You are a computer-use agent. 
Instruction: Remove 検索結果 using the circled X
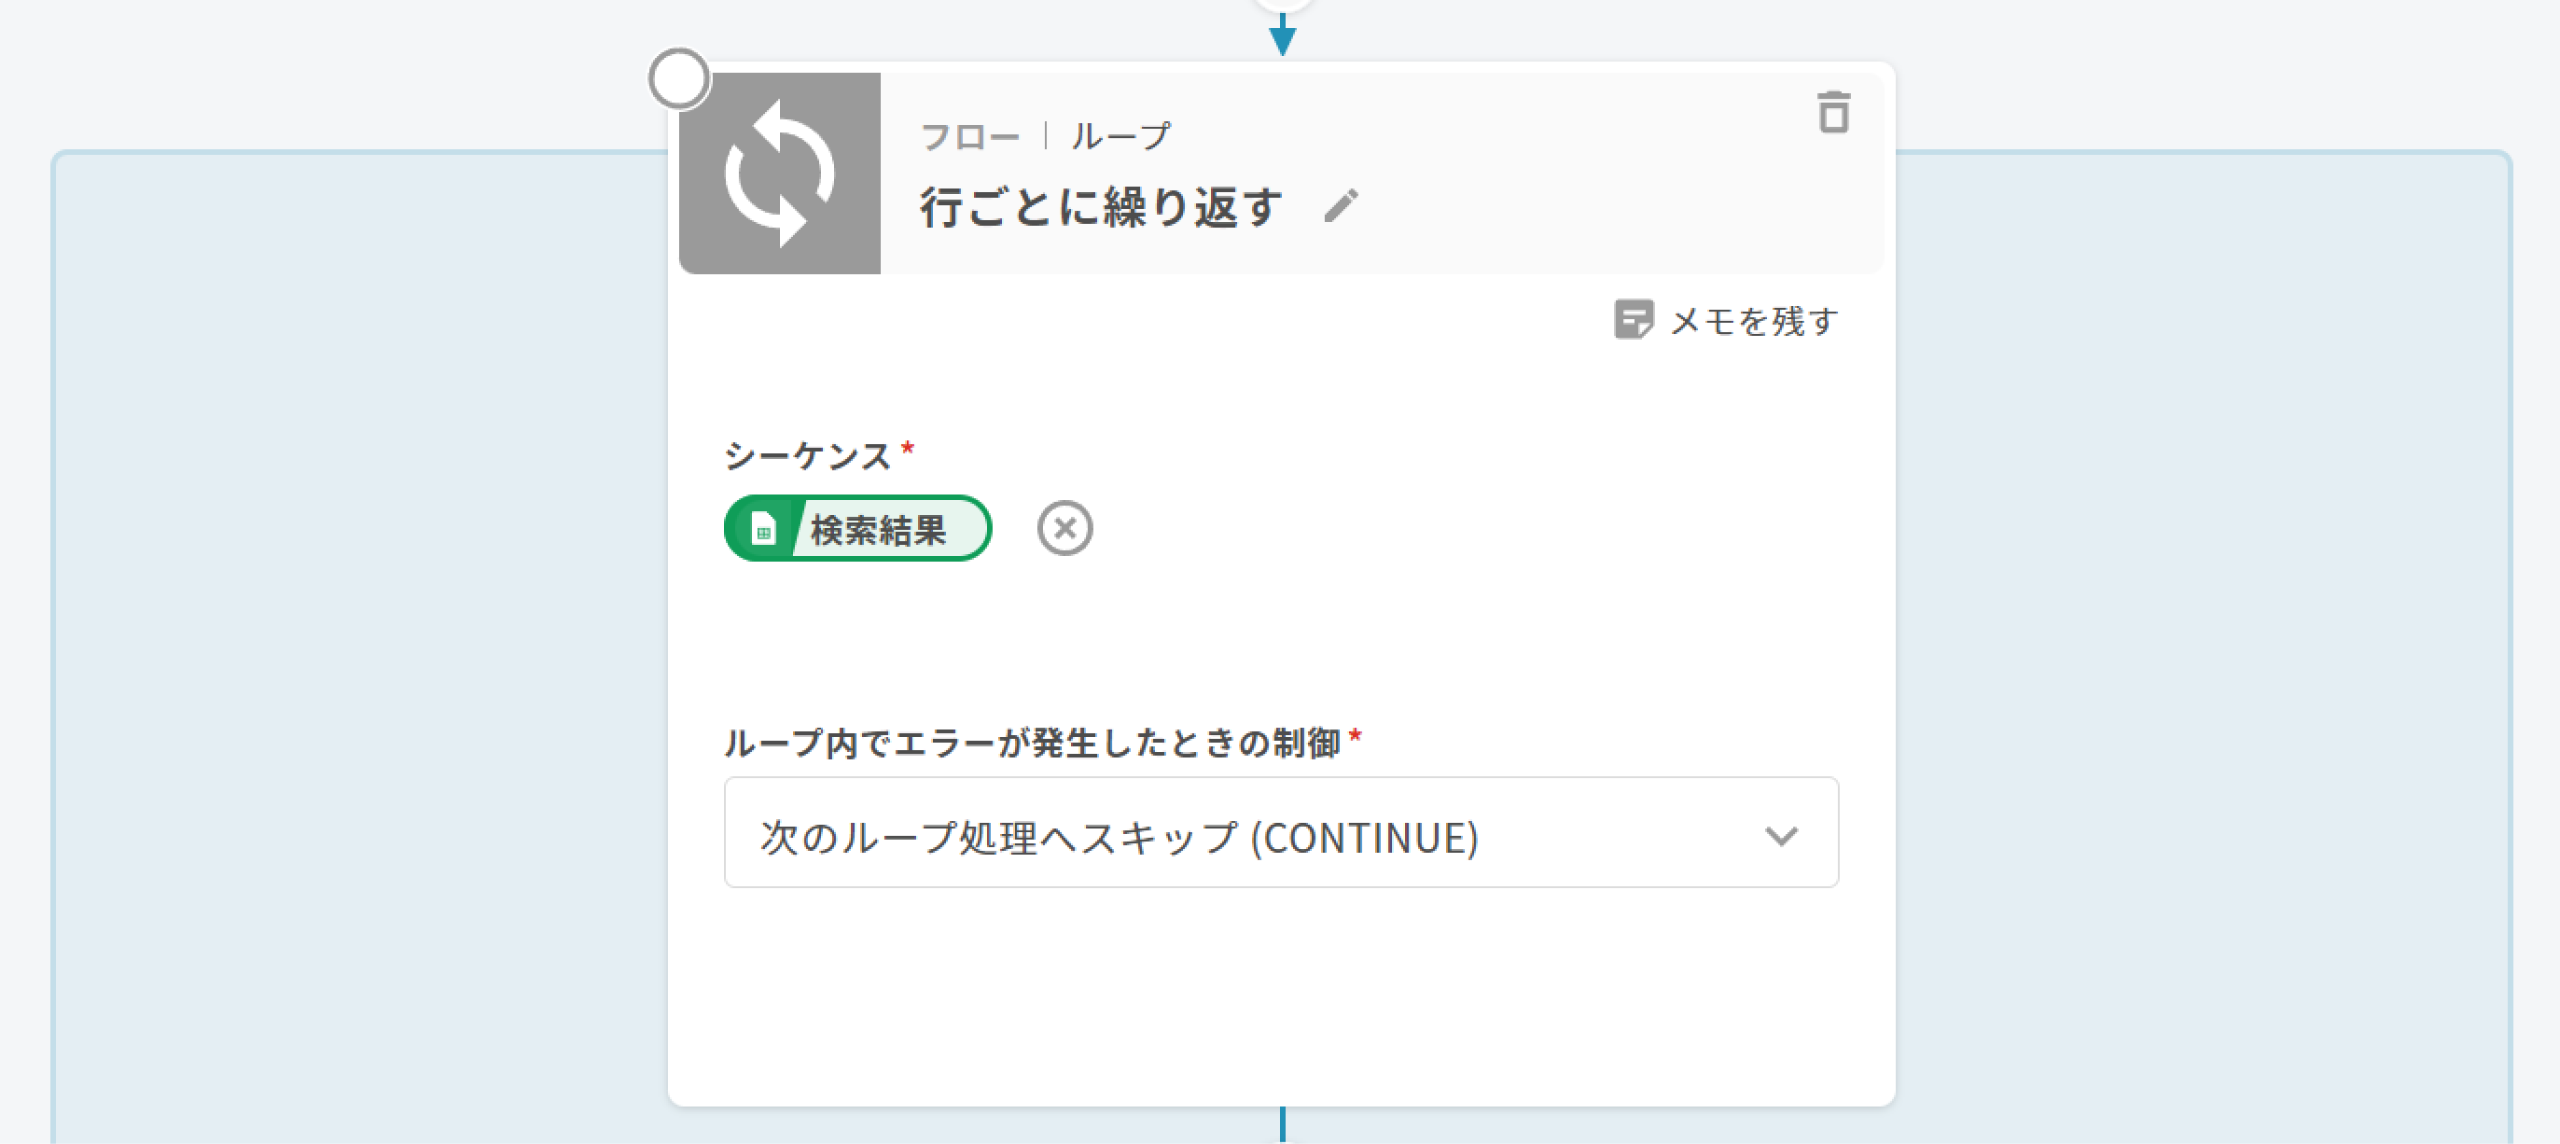point(1064,528)
